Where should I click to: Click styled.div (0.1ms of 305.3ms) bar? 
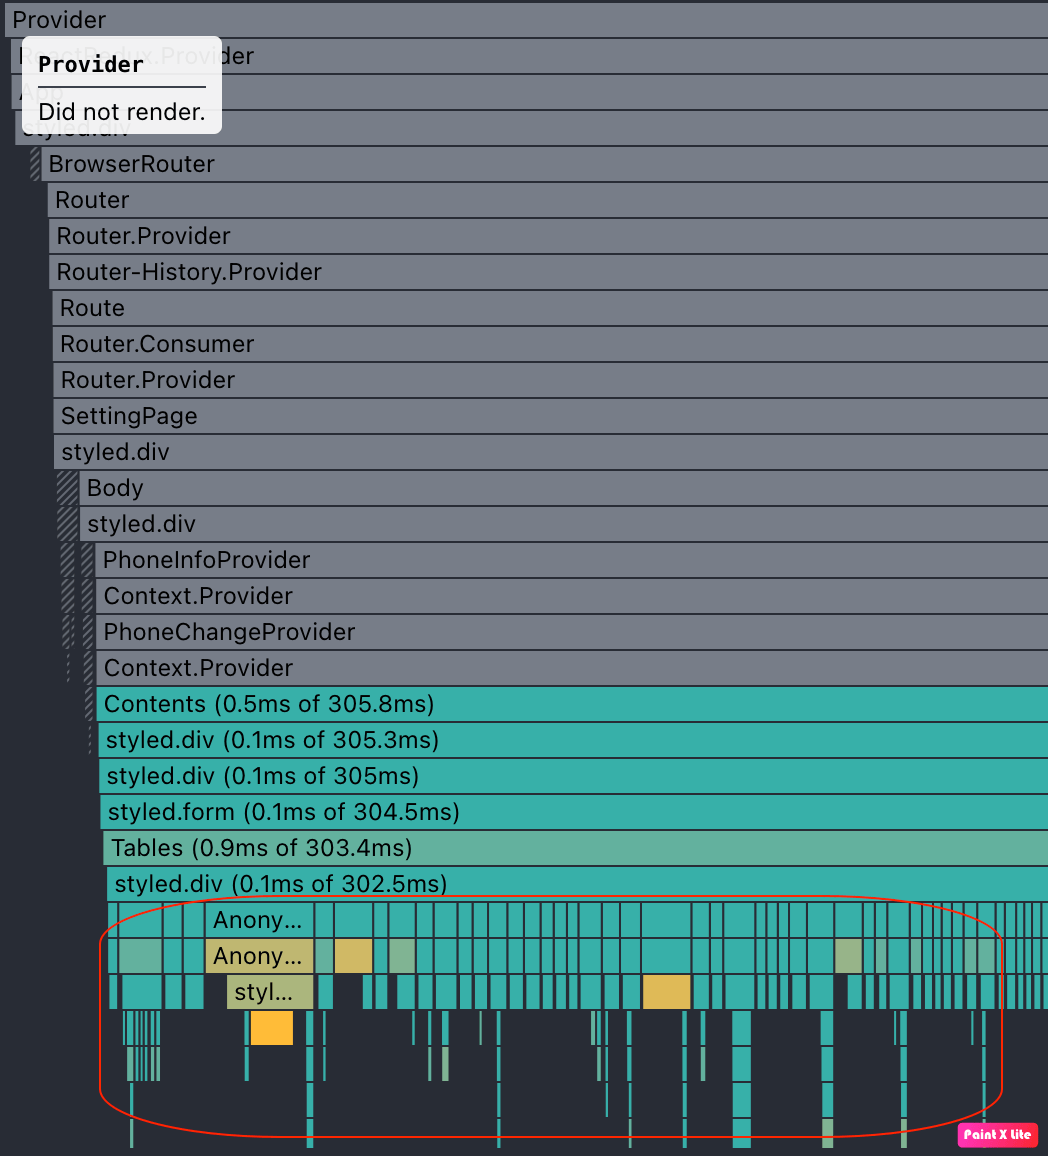[573, 740]
